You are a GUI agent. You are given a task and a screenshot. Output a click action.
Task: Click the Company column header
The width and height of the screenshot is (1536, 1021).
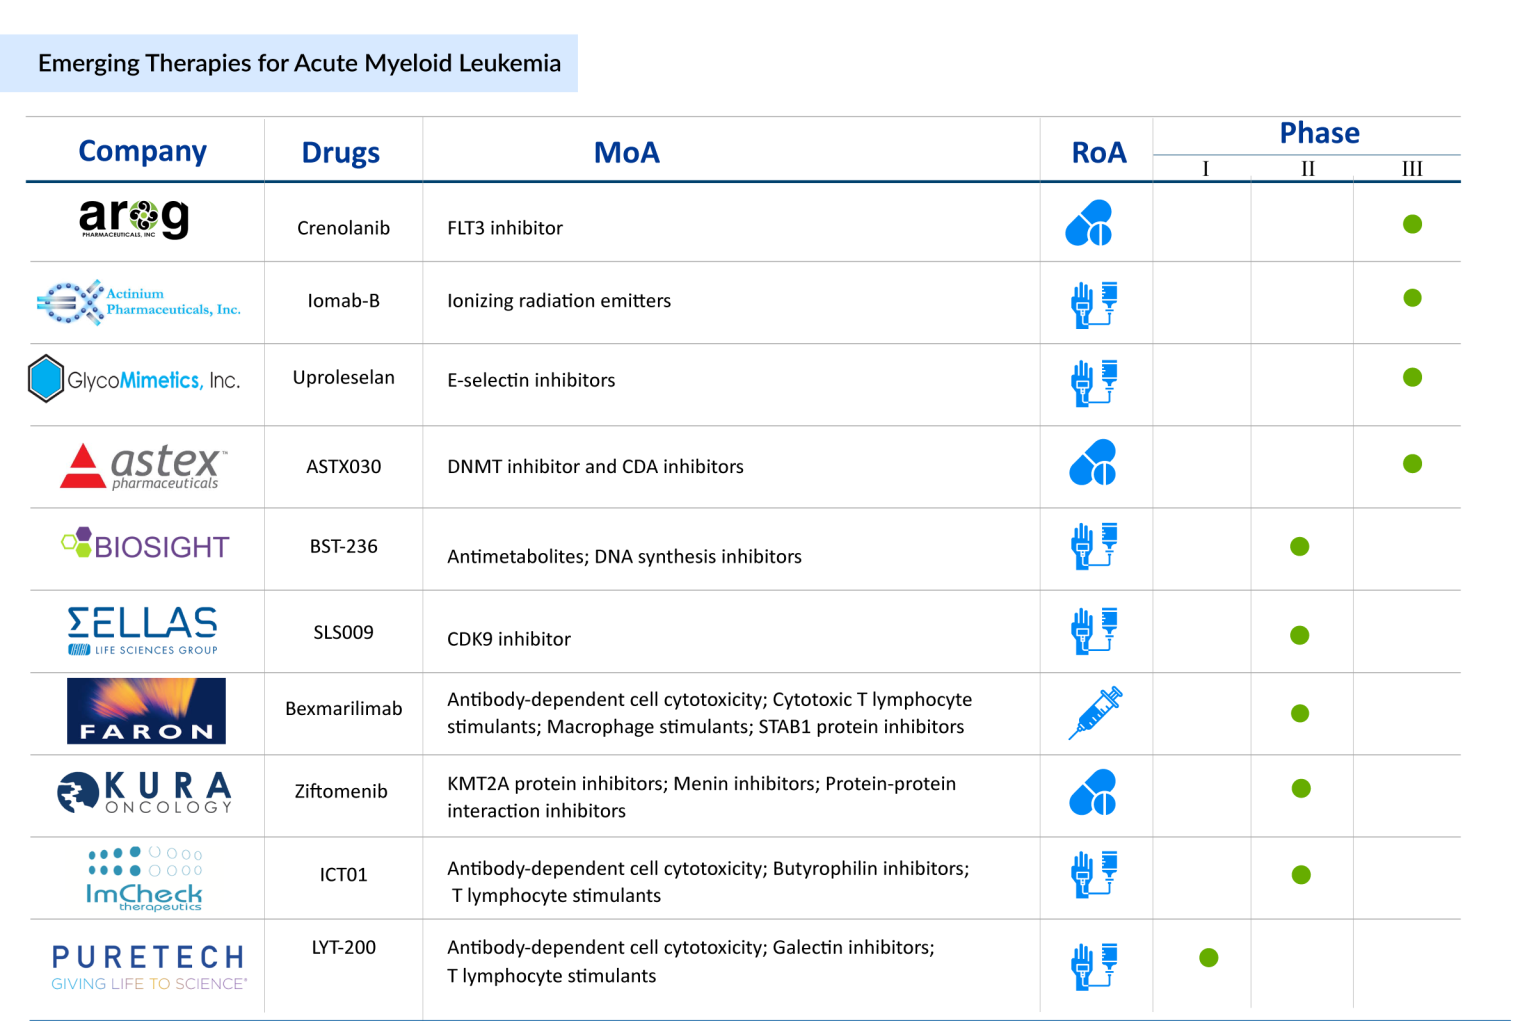point(142,150)
